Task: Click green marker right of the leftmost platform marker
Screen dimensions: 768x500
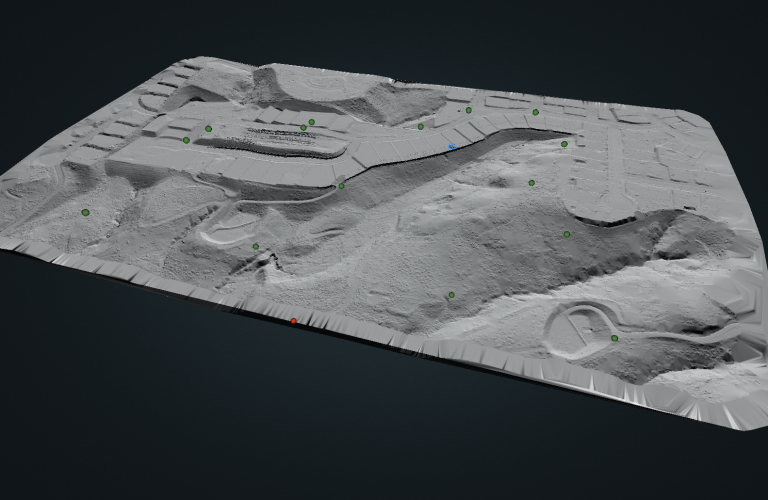Action: pos(208,128)
